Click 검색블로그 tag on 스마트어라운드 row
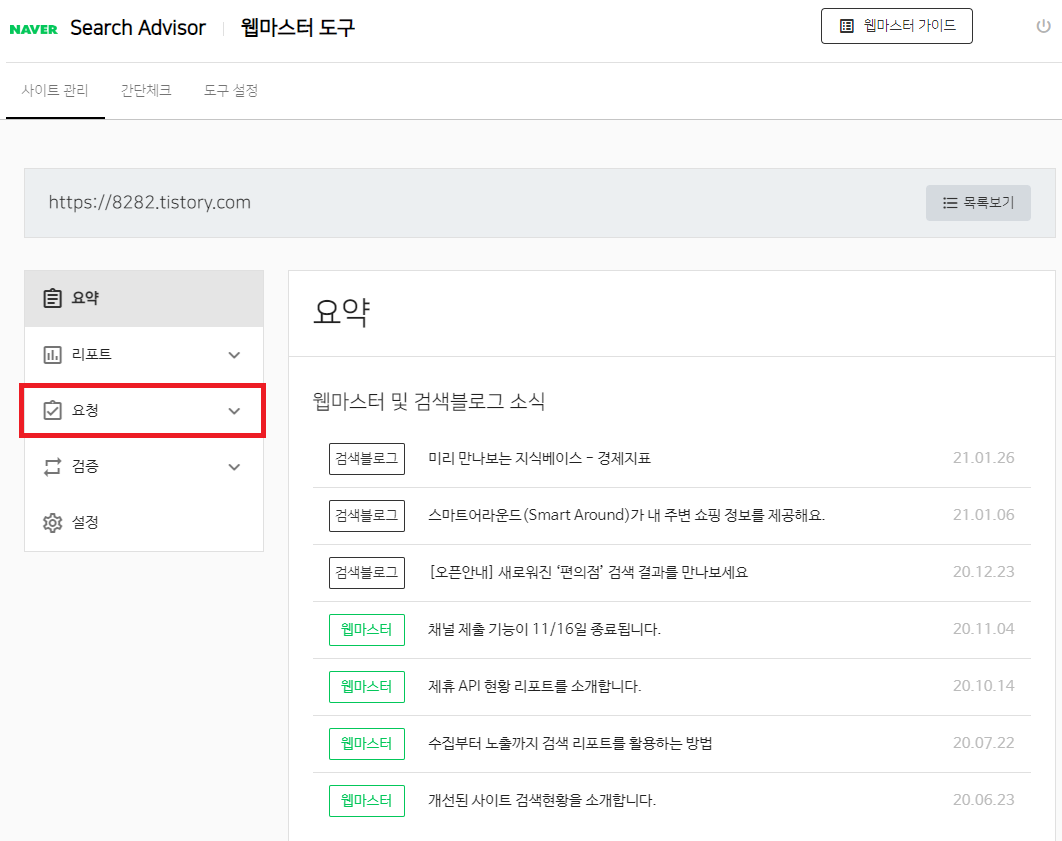Screen dimensions: 1062x841 pos(366,516)
